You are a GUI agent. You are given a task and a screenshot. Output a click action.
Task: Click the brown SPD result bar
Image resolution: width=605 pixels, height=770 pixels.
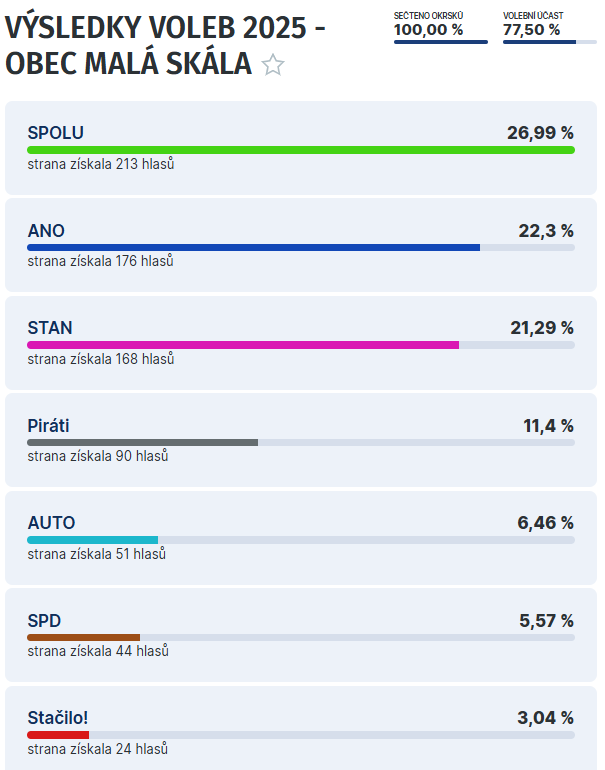pos(83,637)
